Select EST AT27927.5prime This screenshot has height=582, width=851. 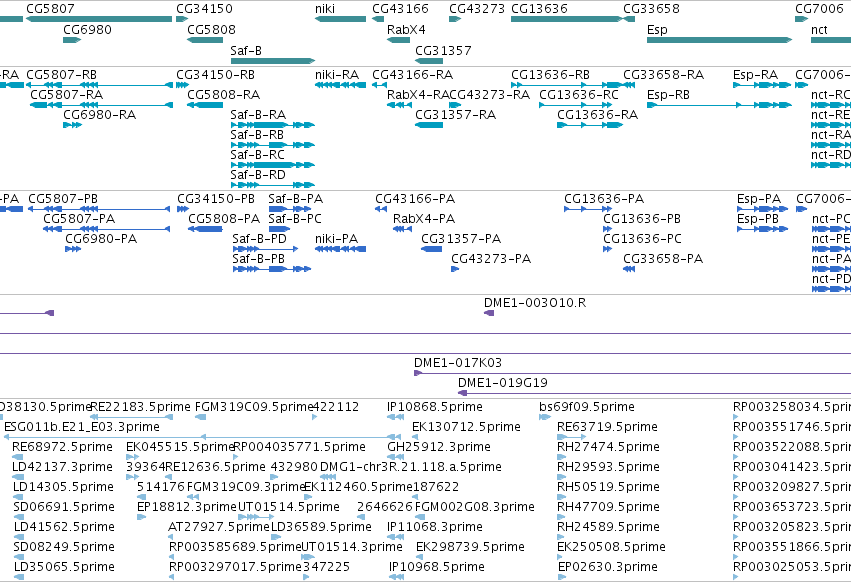click(x=171, y=536)
